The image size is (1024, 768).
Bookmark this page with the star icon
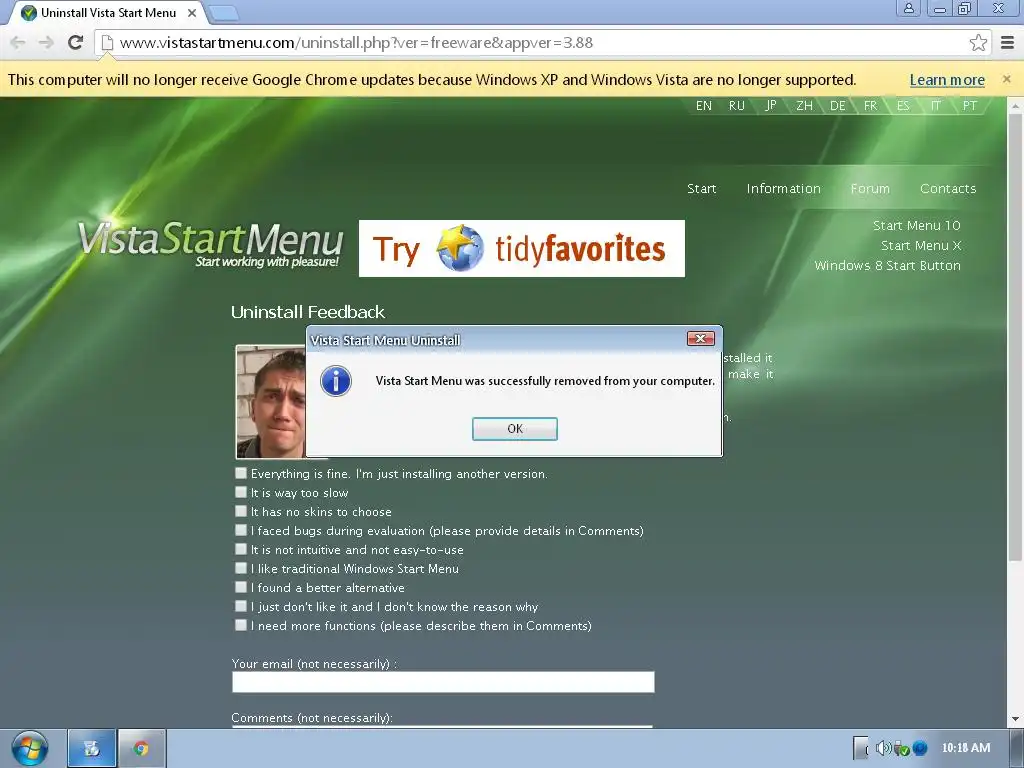978,42
